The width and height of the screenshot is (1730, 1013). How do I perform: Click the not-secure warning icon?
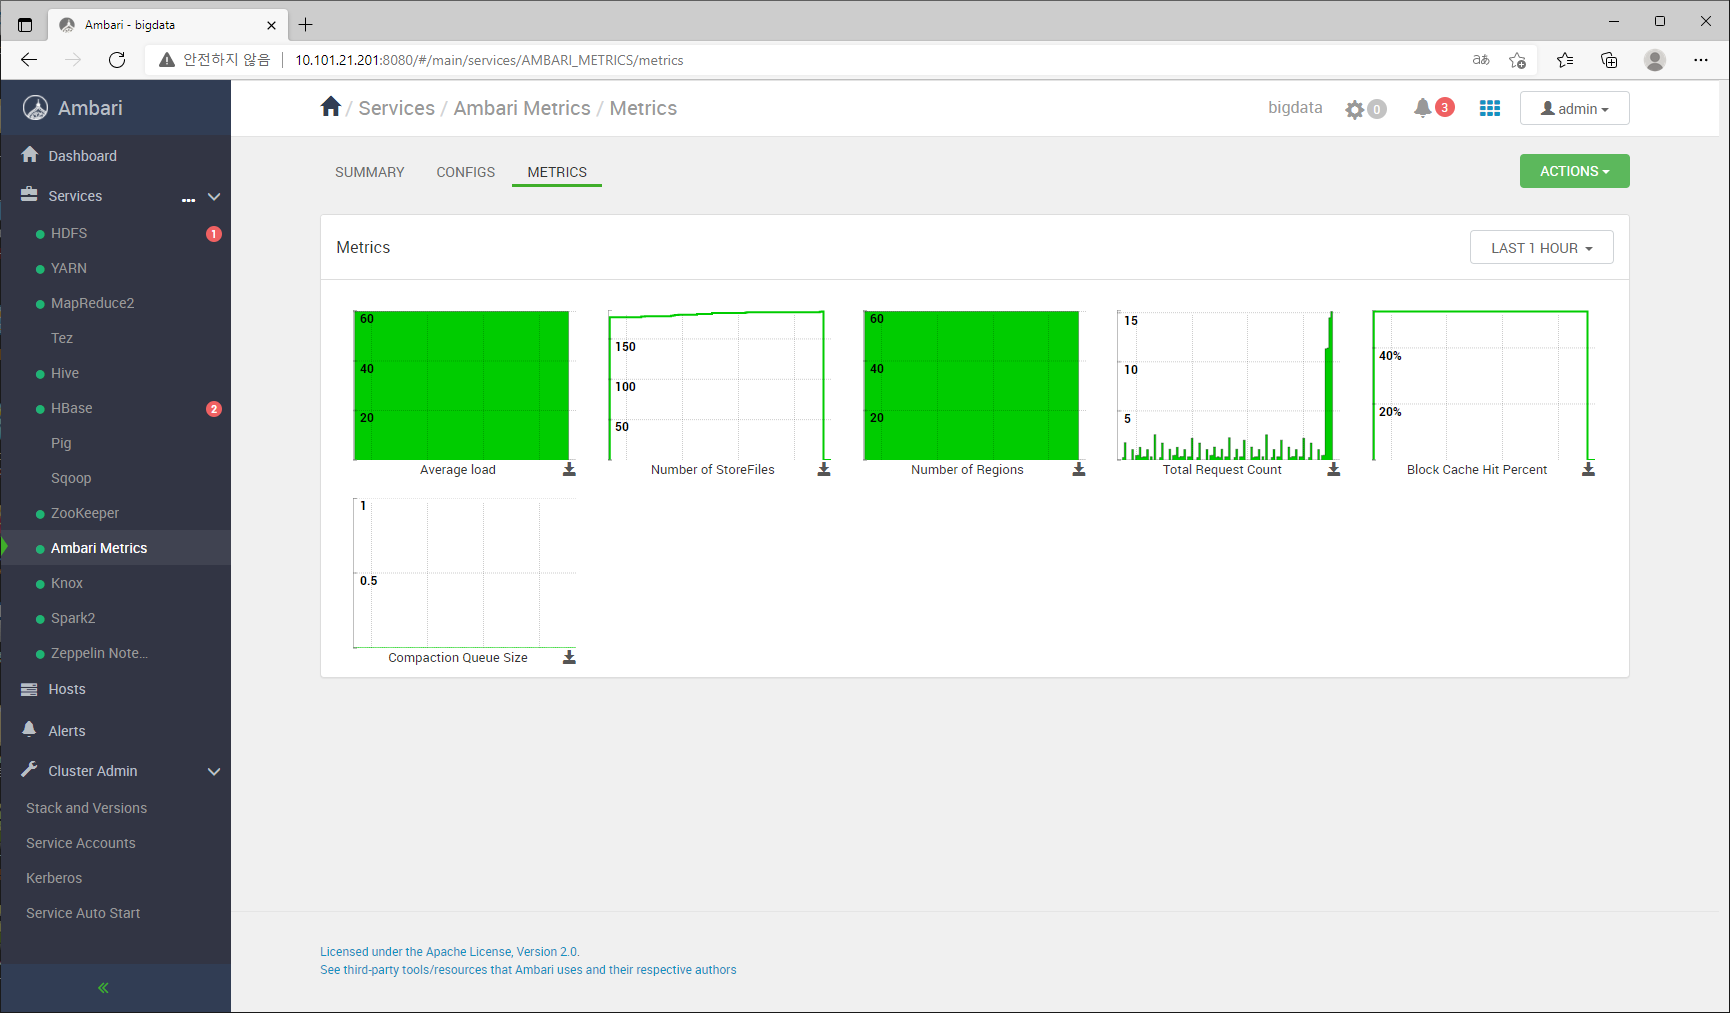[167, 60]
